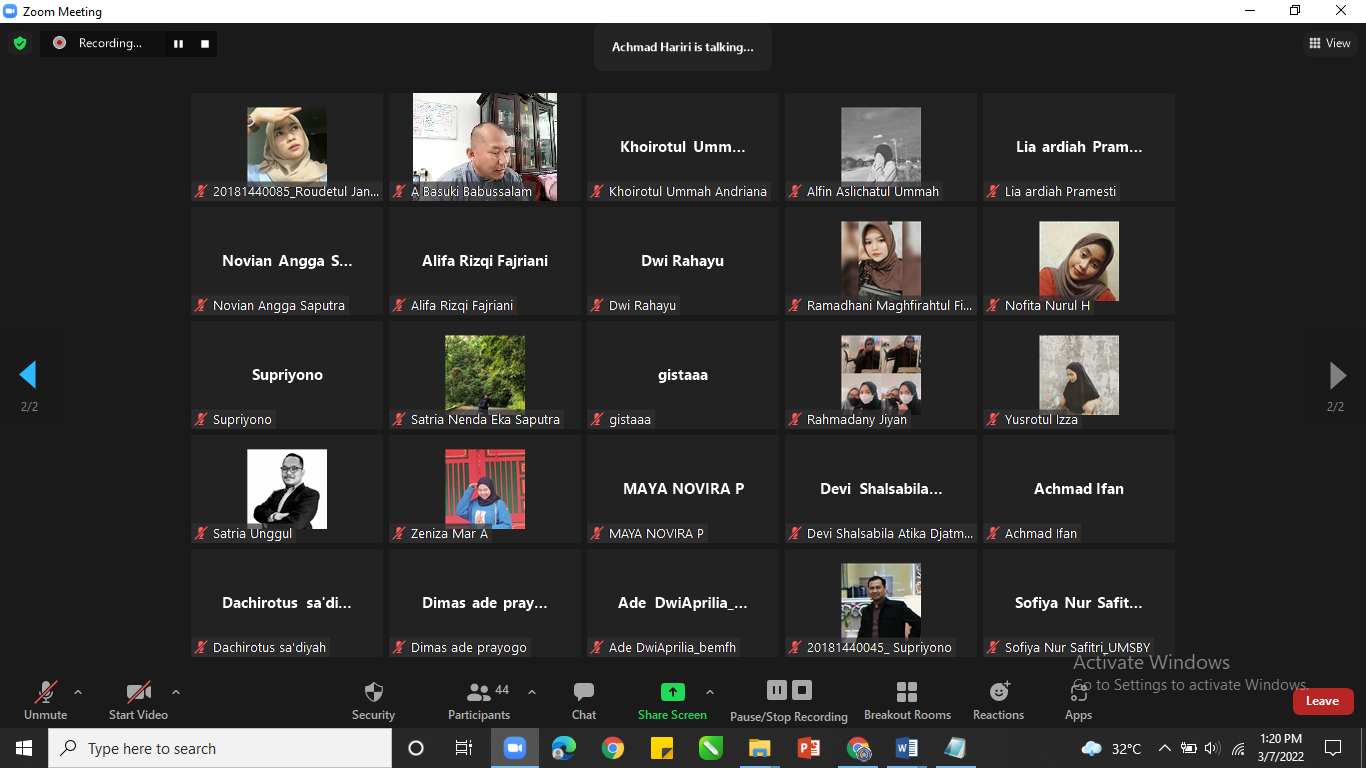The width and height of the screenshot is (1366, 768).
Task: Select Rahmadany Jiyan tile
Action: click(x=881, y=375)
